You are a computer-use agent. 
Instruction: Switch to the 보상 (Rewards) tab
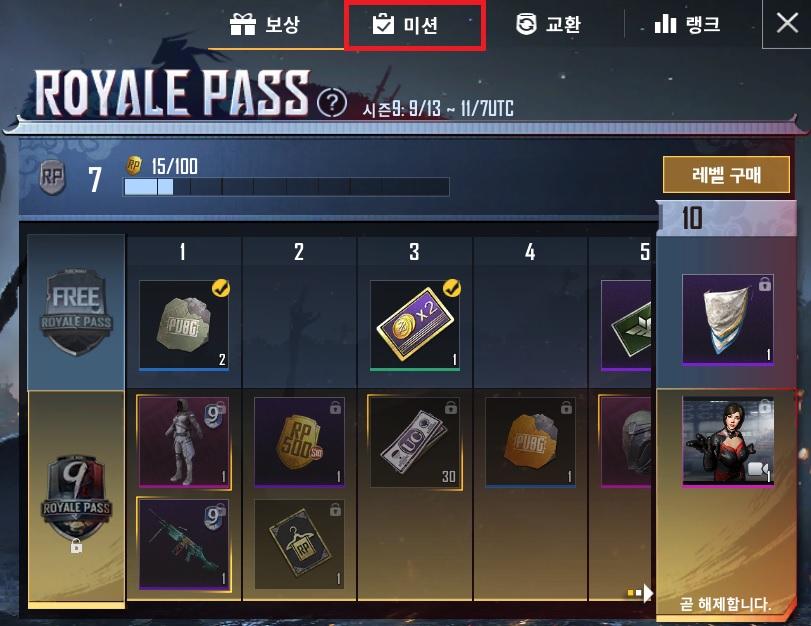click(x=265, y=24)
